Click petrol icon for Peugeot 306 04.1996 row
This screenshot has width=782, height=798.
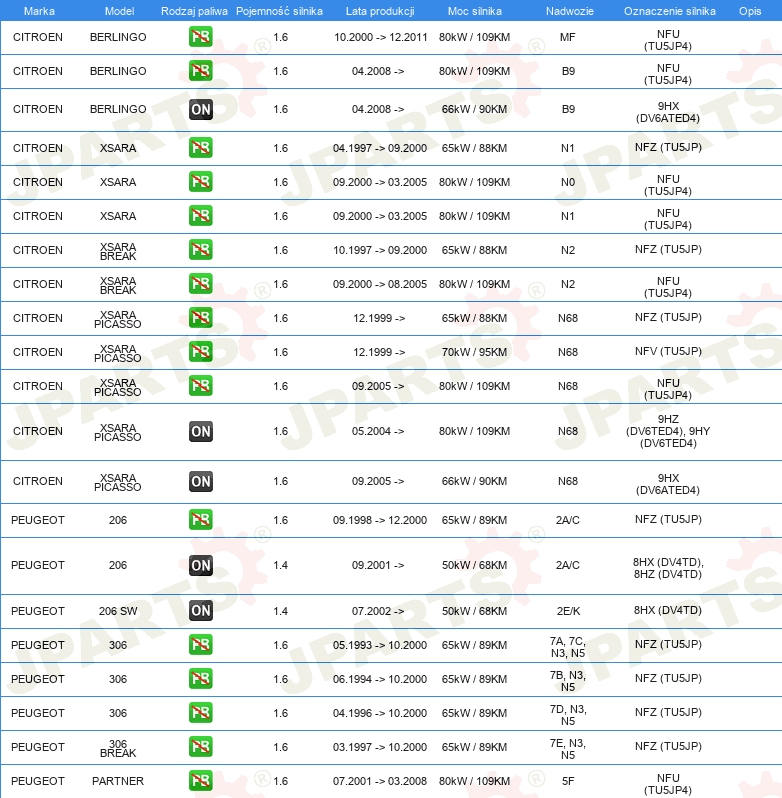click(x=200, y=712)
